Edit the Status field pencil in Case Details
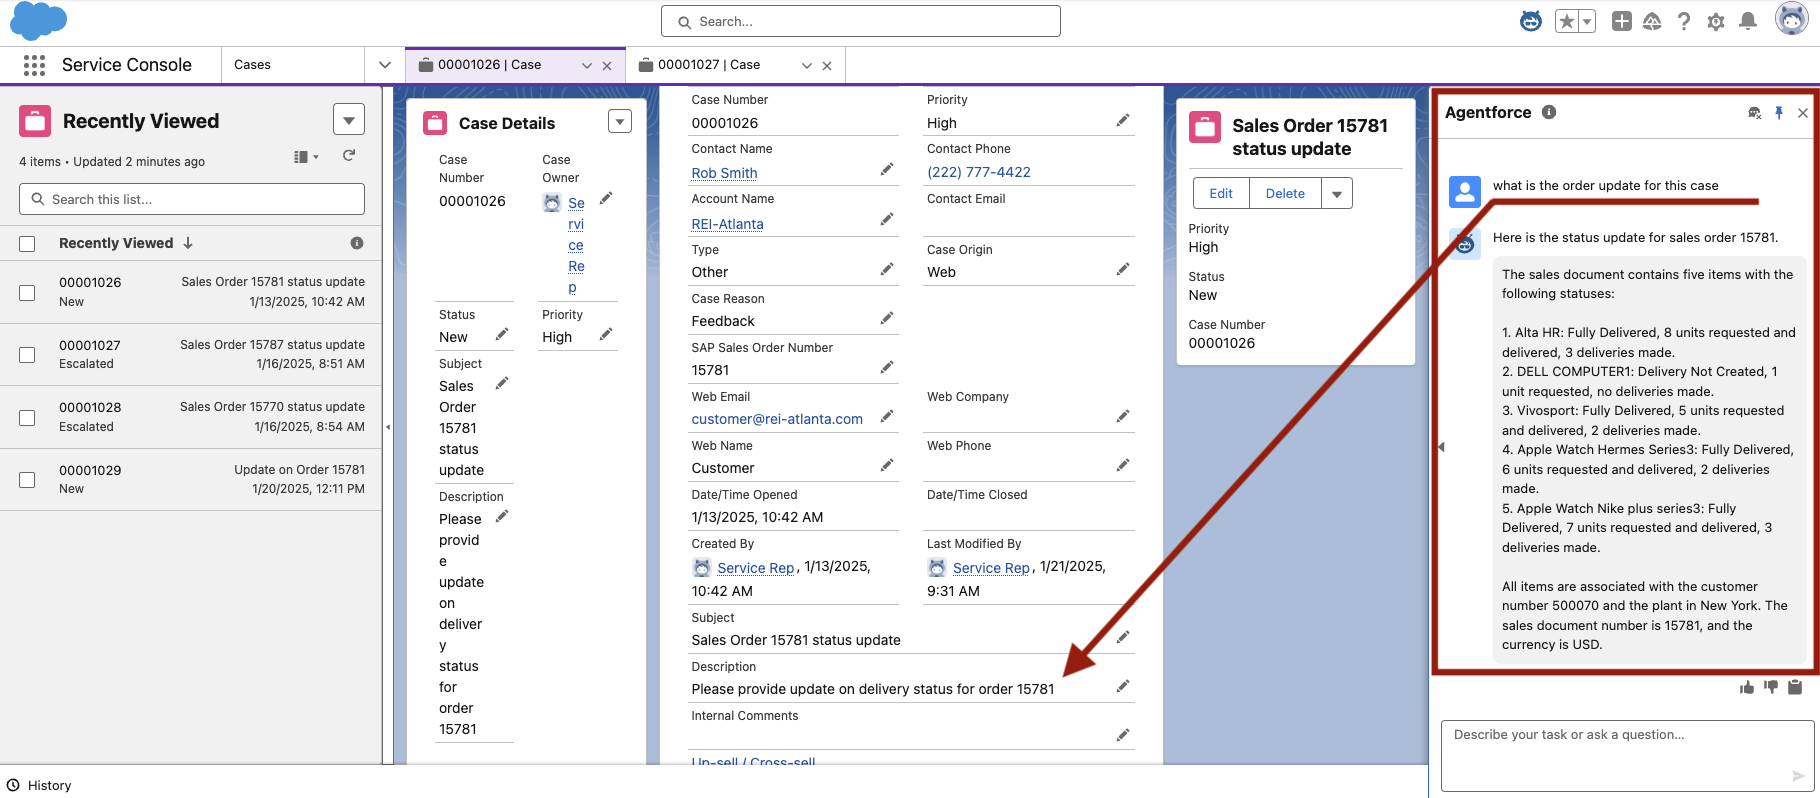The height and width of the screenshot is (798, 1820). pyautogui.click(x=502, y=334)
